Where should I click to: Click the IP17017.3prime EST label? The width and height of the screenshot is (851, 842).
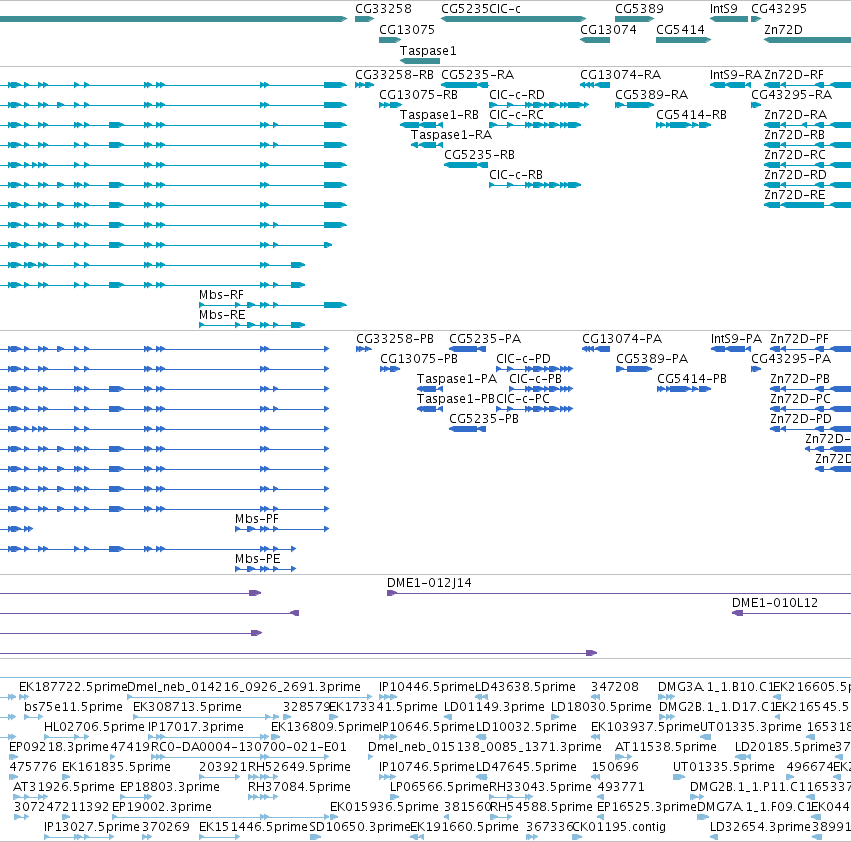coord(196,727)
